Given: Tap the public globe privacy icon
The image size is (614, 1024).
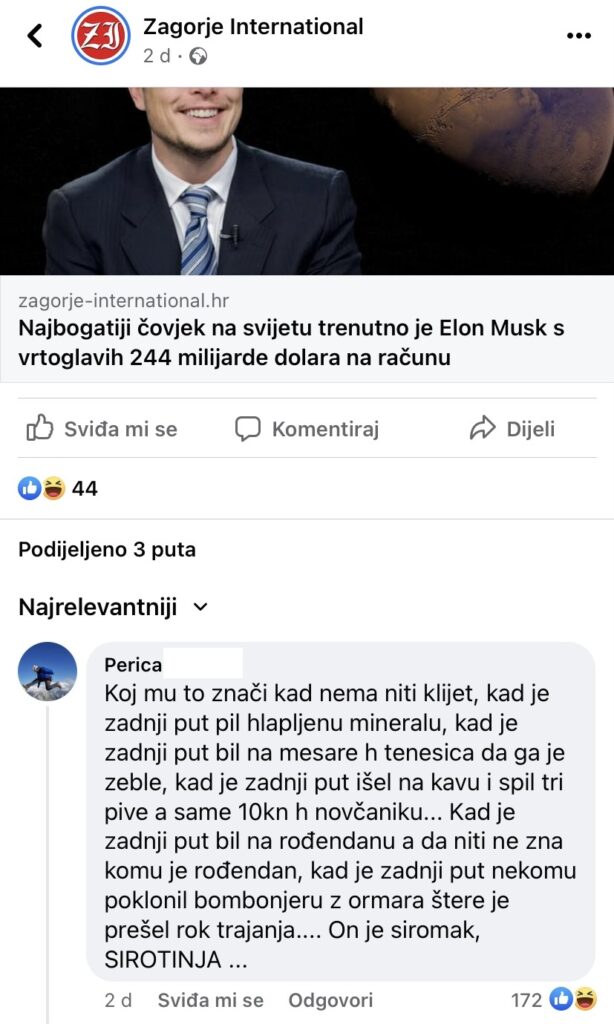Looking at the screenshot, I should point(198,56).
